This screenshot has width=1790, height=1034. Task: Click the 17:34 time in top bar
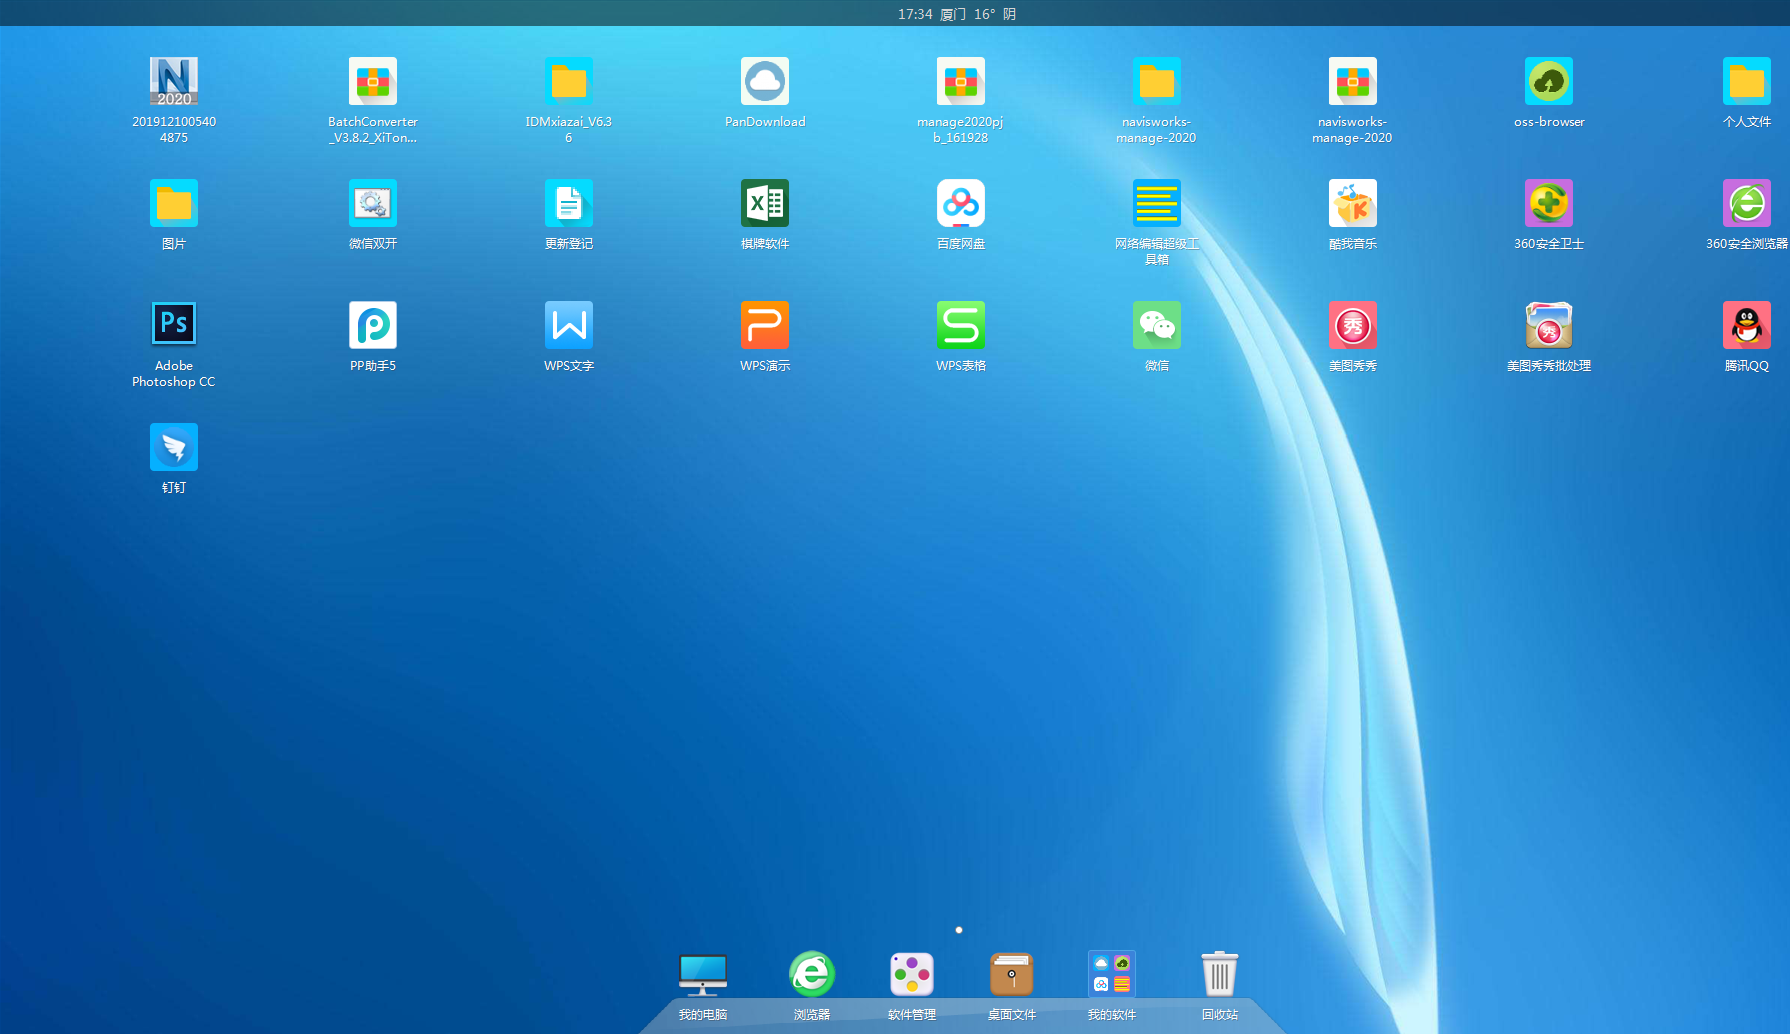pyautogui.click(x=915, y=14)
